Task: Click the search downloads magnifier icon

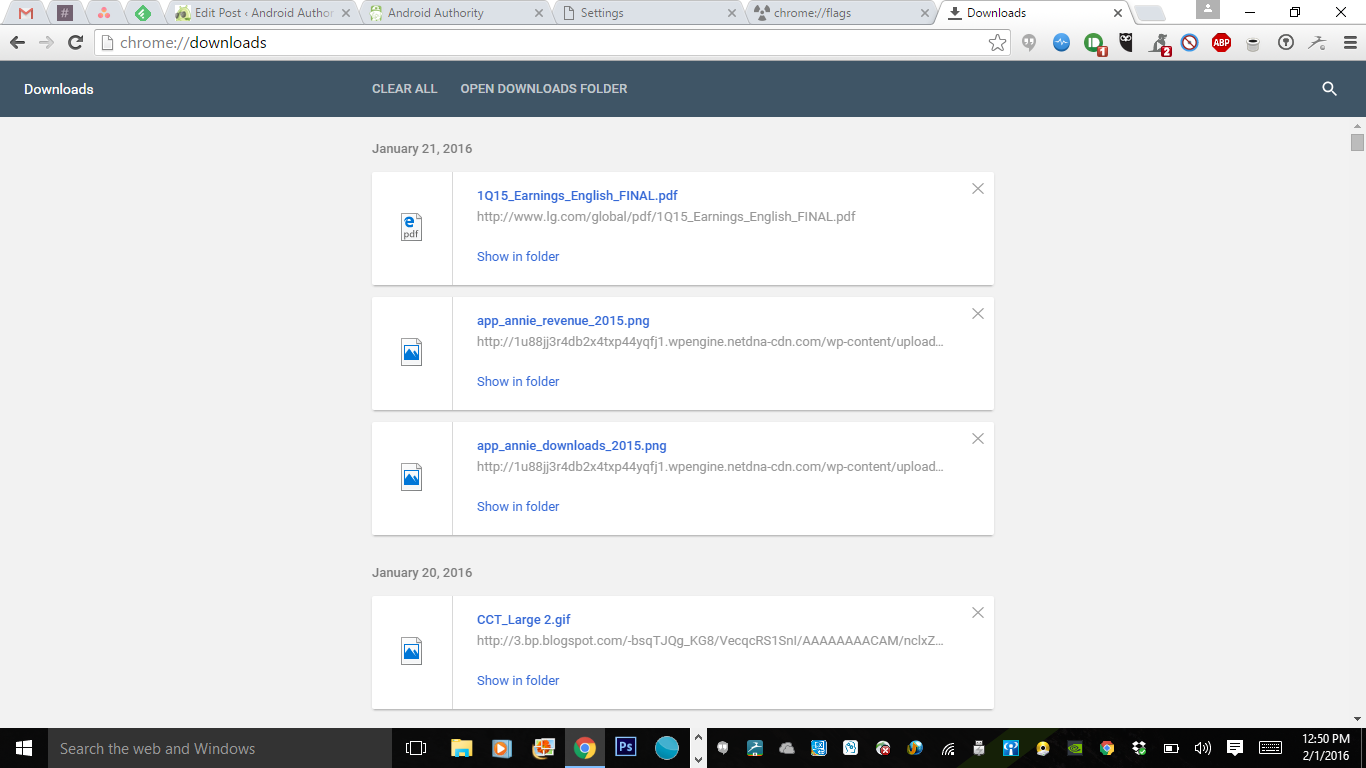Action: coord(1329,89)
